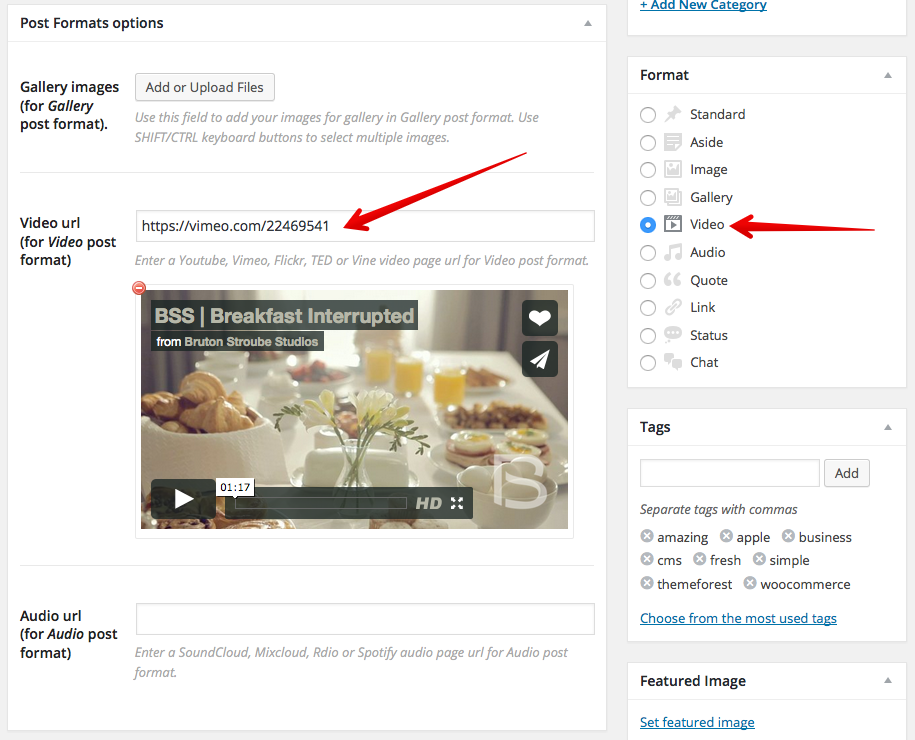Select the Gallery post format
This screenshot has width=915, height=740.
pyautogui.click(x=648, y=198)
